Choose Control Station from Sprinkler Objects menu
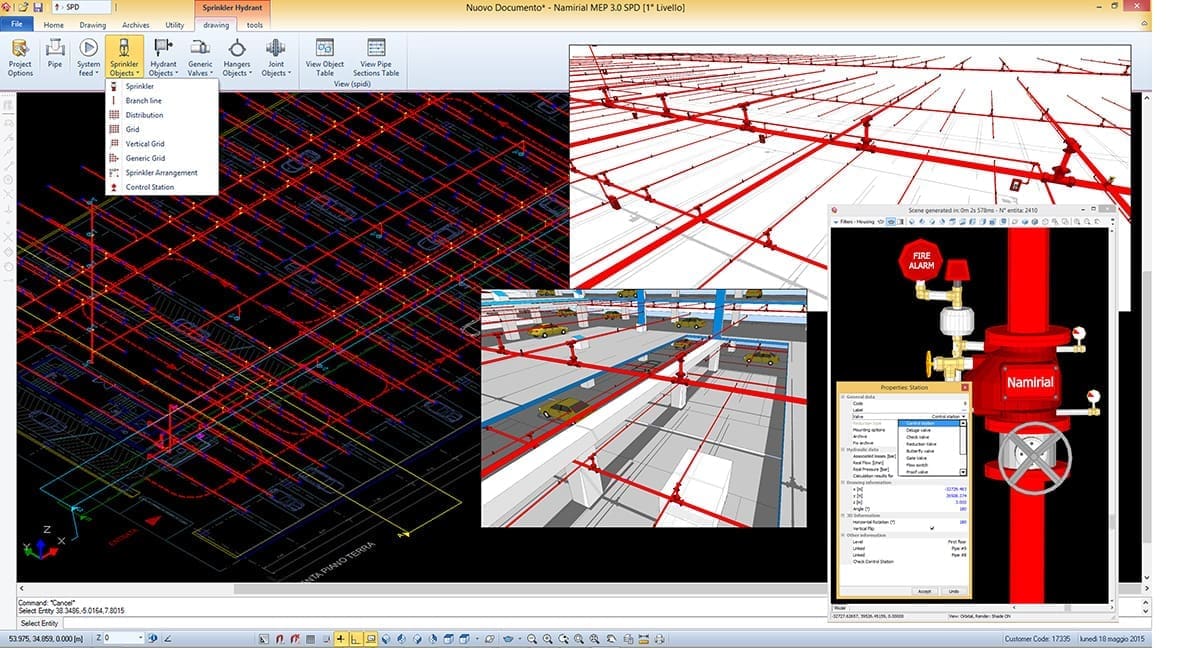 (x=149, y=187)
